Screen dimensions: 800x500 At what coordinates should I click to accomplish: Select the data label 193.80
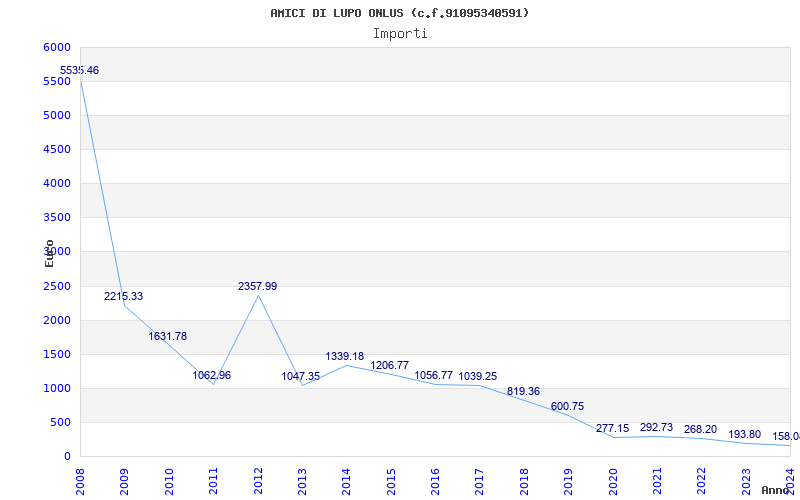(745, 435)
